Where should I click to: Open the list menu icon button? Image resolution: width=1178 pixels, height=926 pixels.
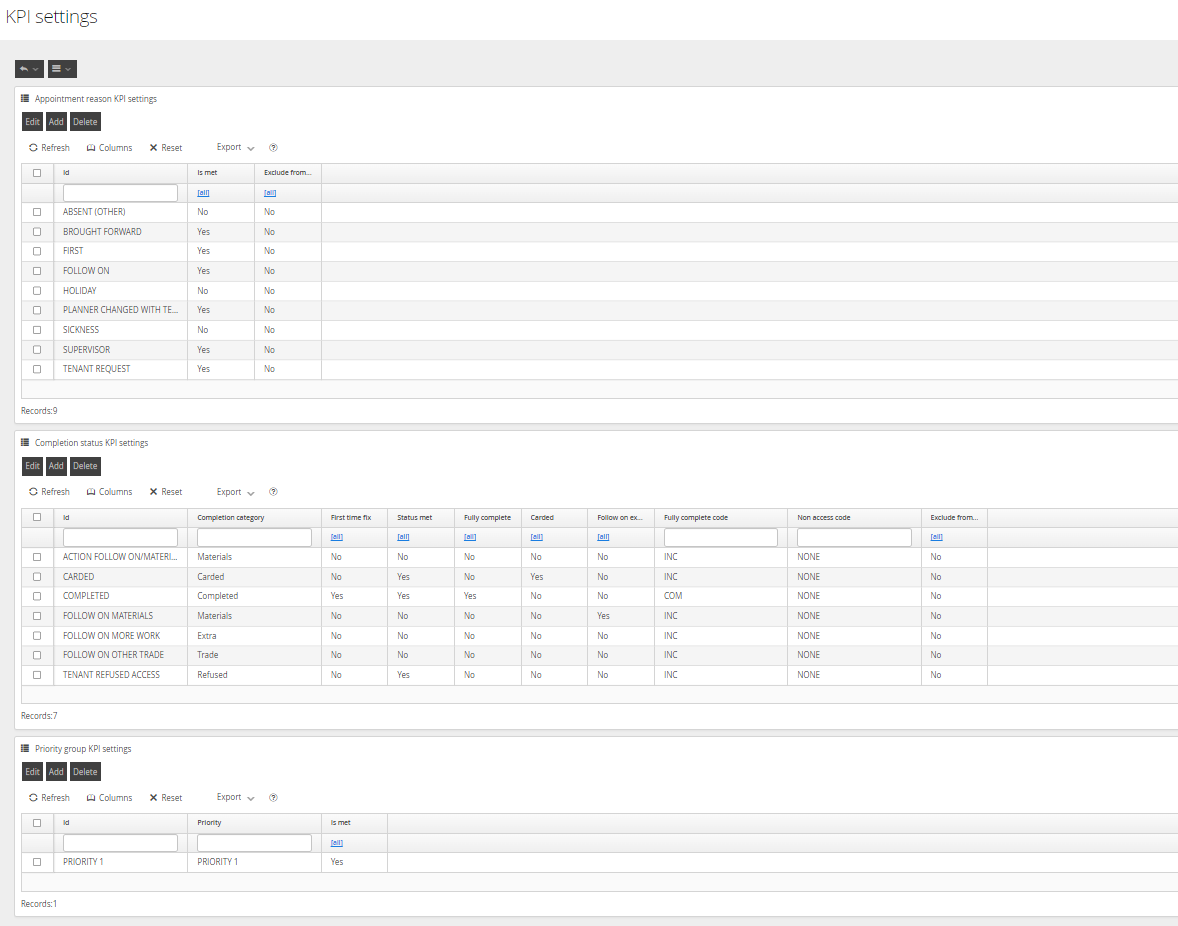(62, 69)
